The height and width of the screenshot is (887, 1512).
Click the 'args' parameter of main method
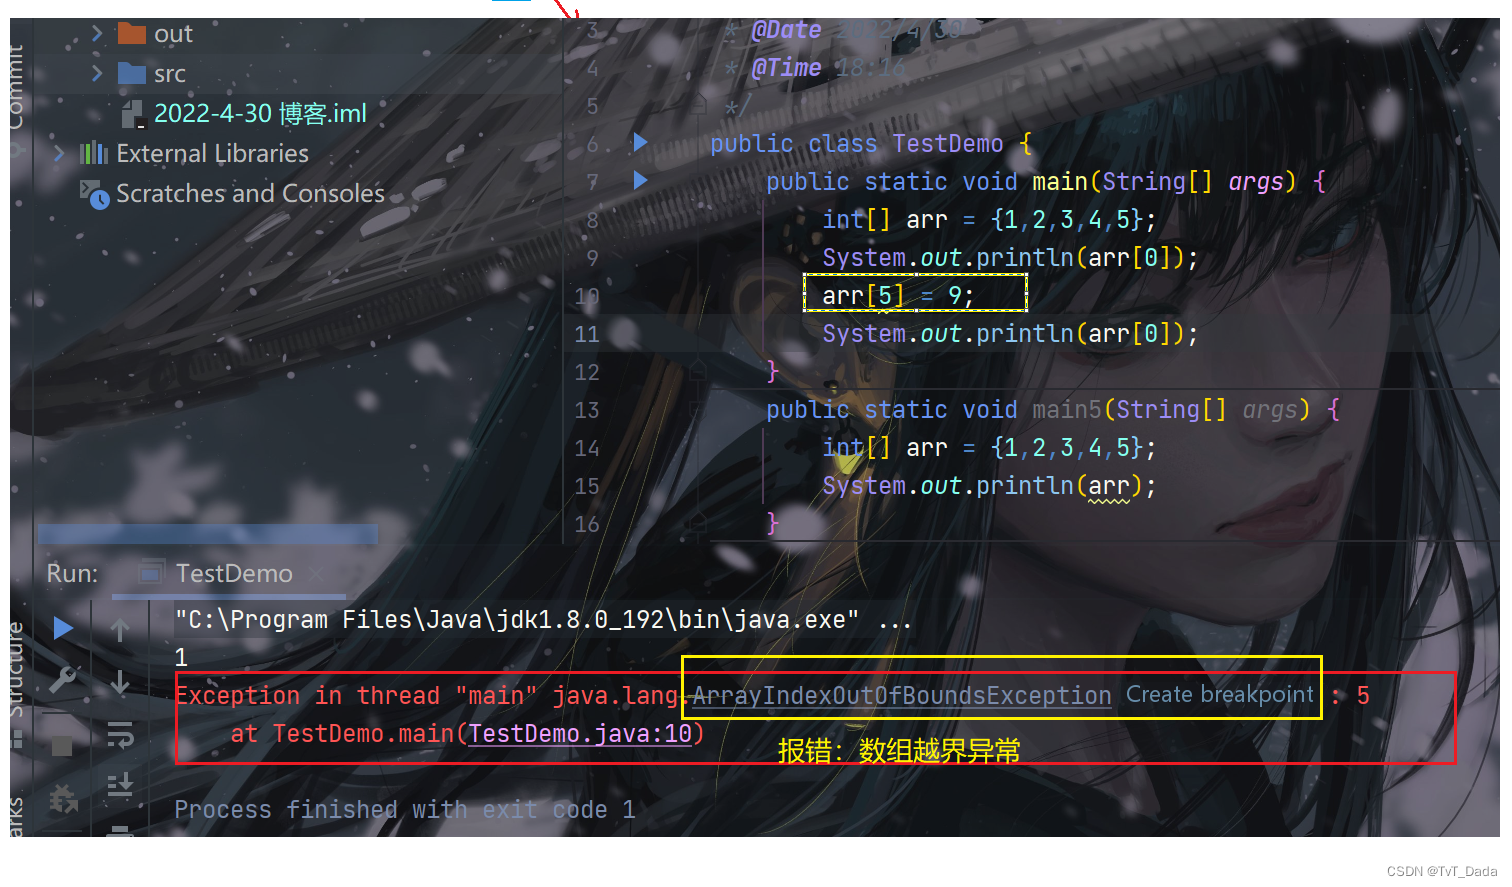point(1256,182)
